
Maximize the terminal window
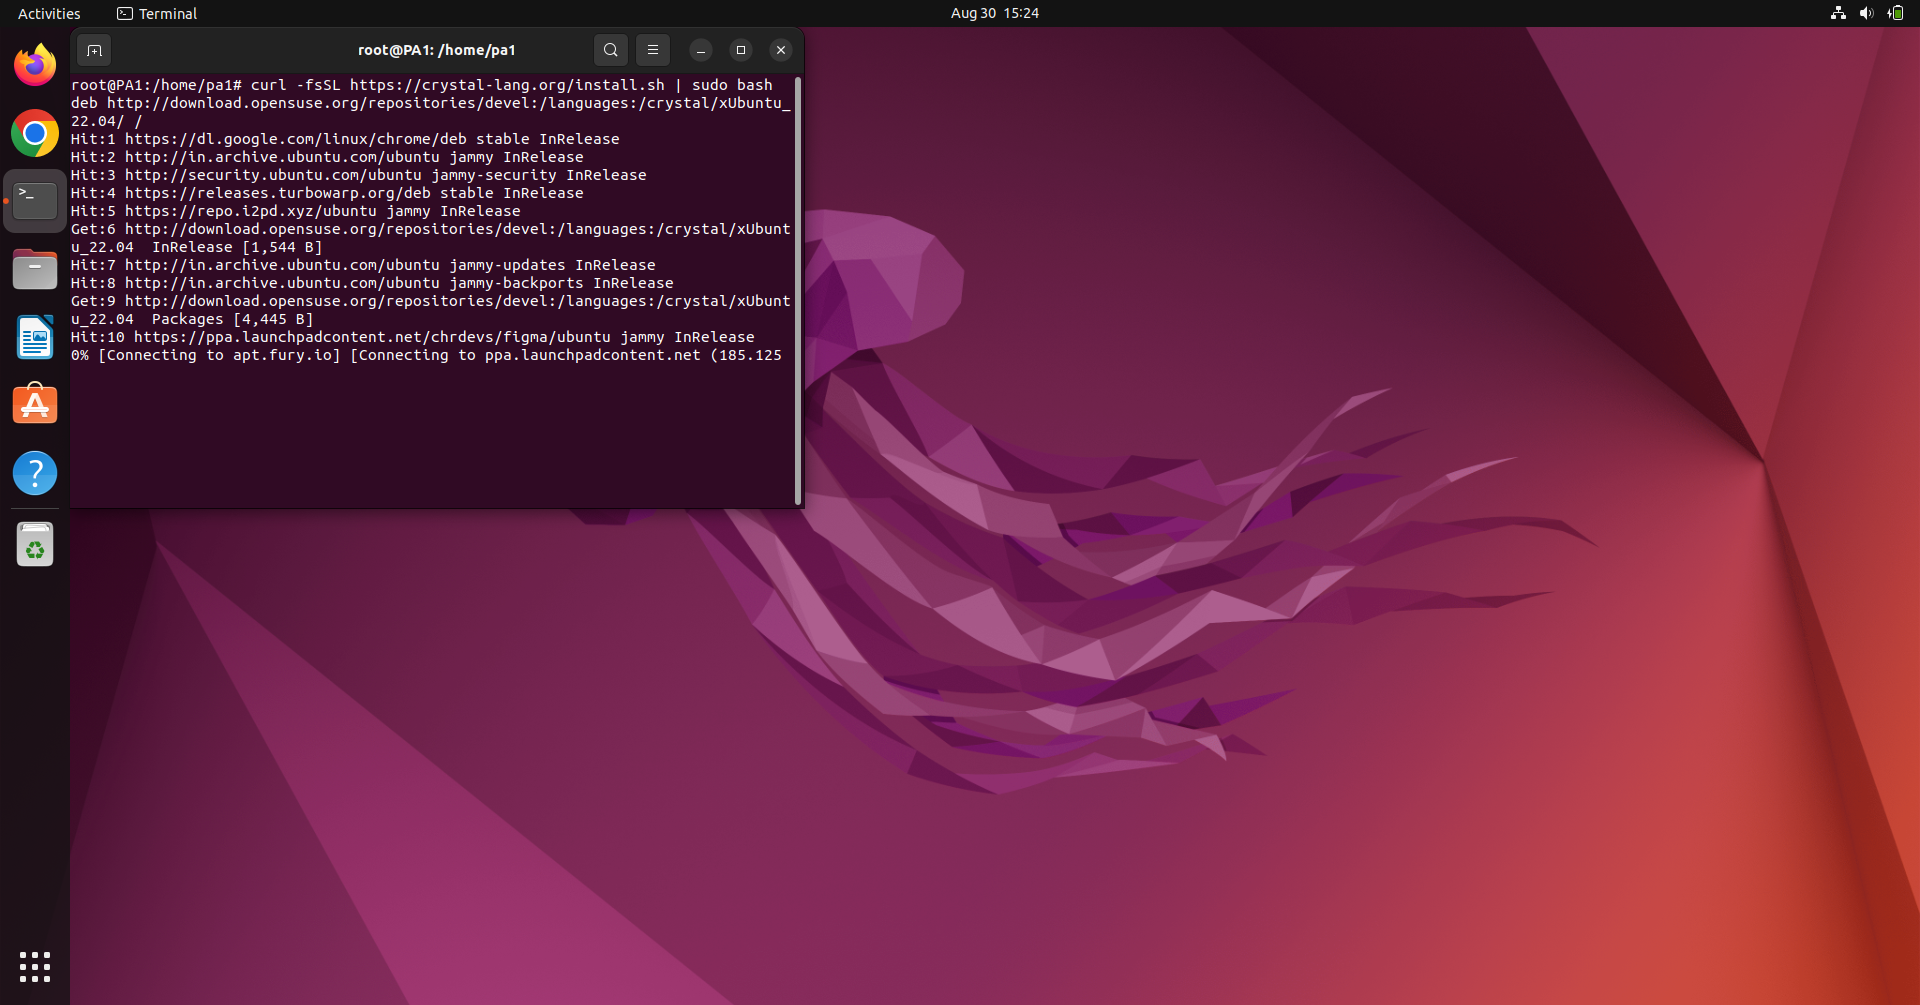coord(741,50)
